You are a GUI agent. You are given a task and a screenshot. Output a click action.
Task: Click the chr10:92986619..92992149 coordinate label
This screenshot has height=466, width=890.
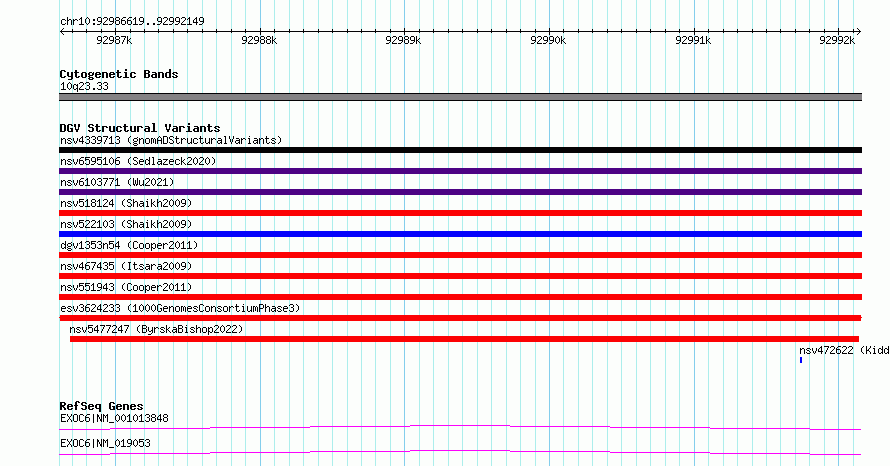[x=132, y=21]
